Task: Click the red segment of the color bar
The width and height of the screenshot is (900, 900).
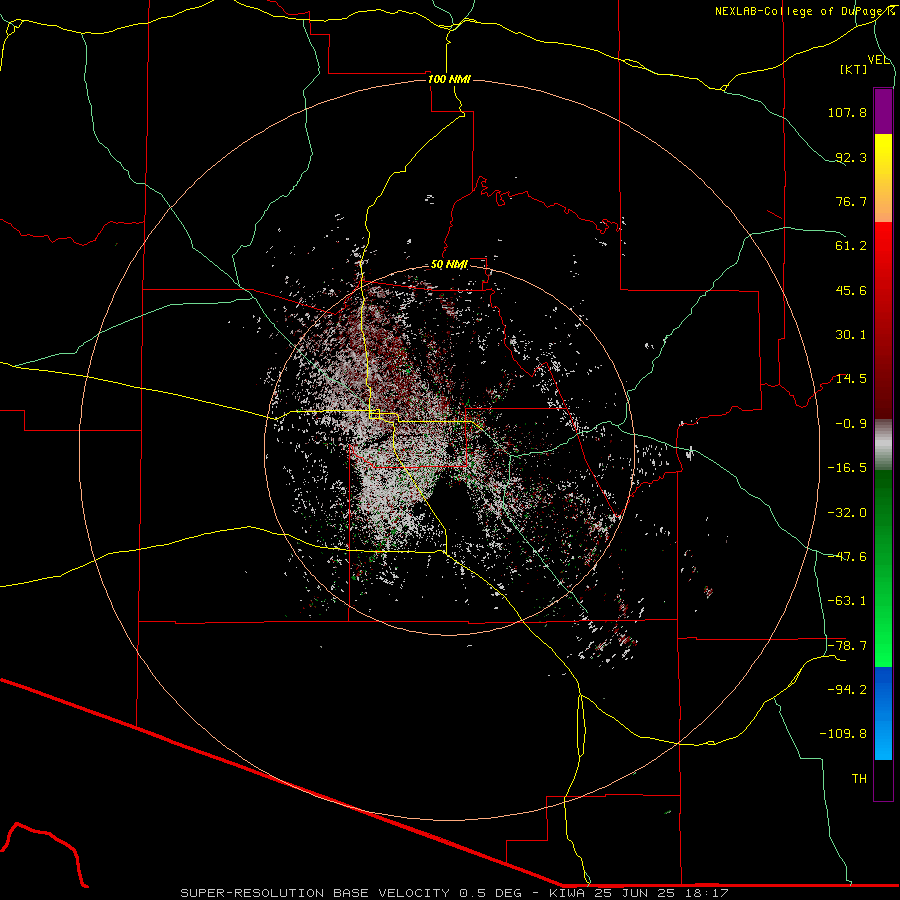Action: click(883, 320)
